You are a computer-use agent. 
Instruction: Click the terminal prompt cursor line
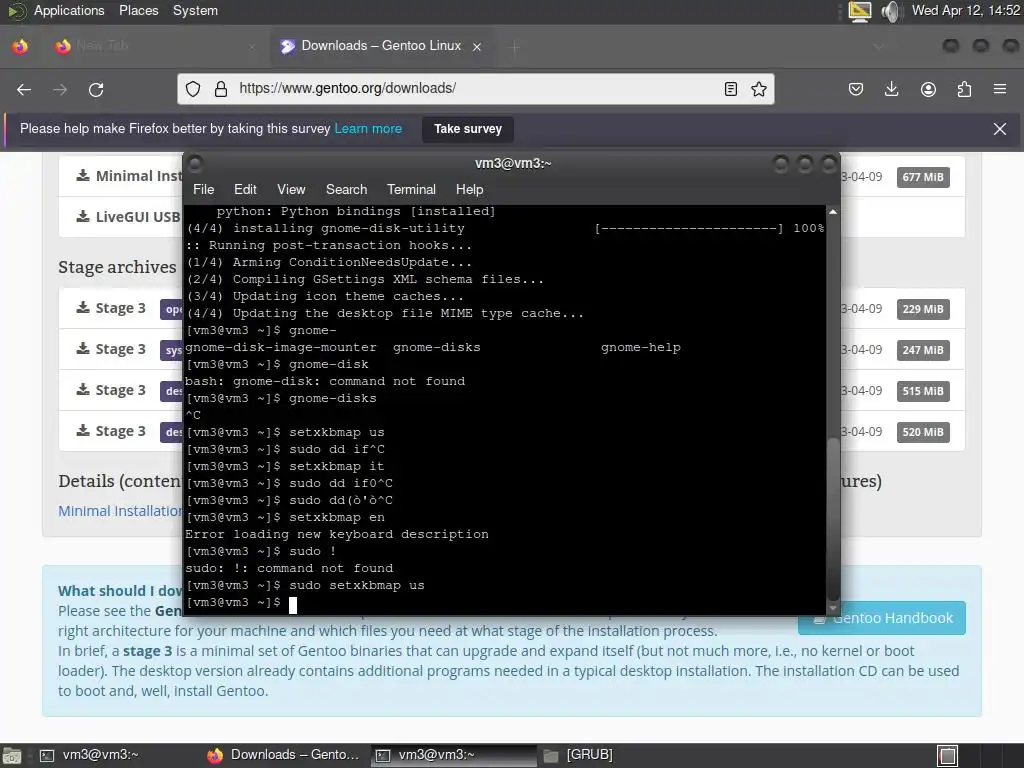[242, 603]
